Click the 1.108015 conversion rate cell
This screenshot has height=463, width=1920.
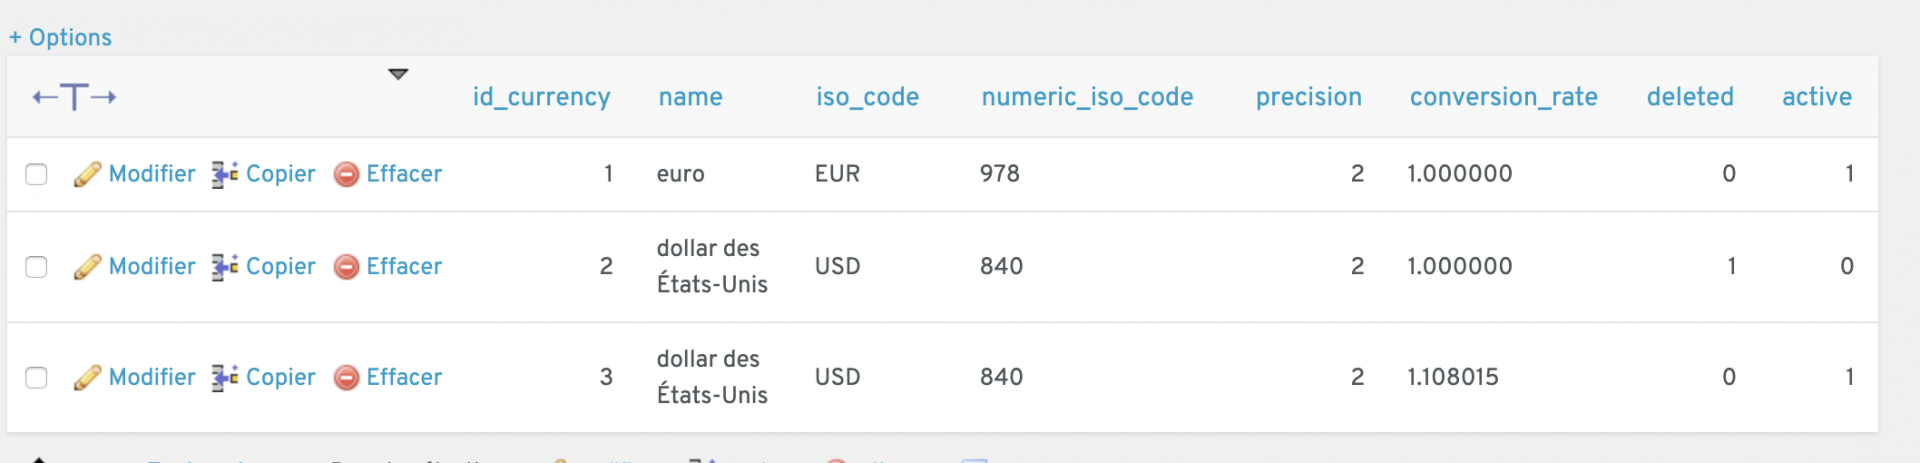click(1452, 378)
